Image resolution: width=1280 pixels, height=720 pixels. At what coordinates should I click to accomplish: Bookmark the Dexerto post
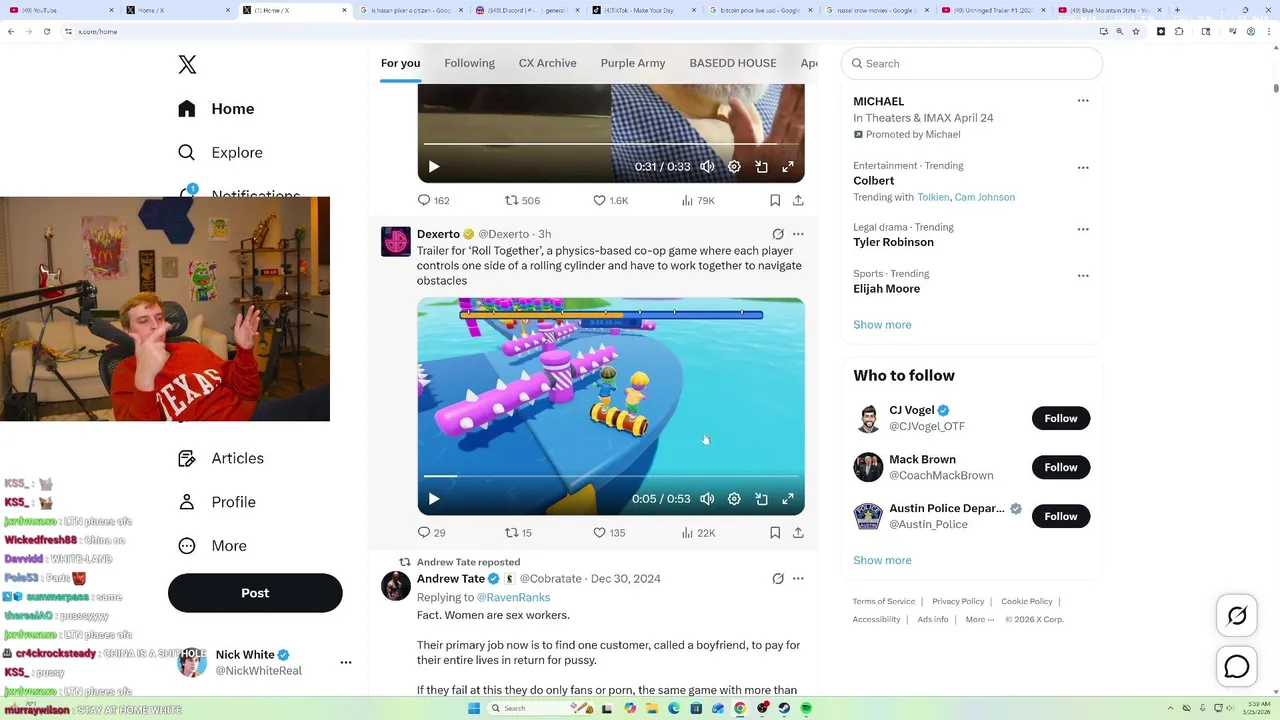coord(775,533)
